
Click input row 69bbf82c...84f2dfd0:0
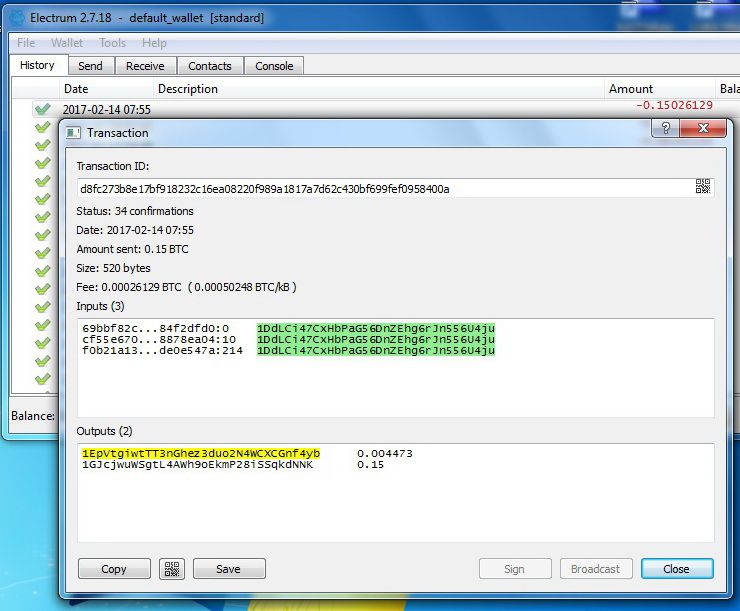288,328
